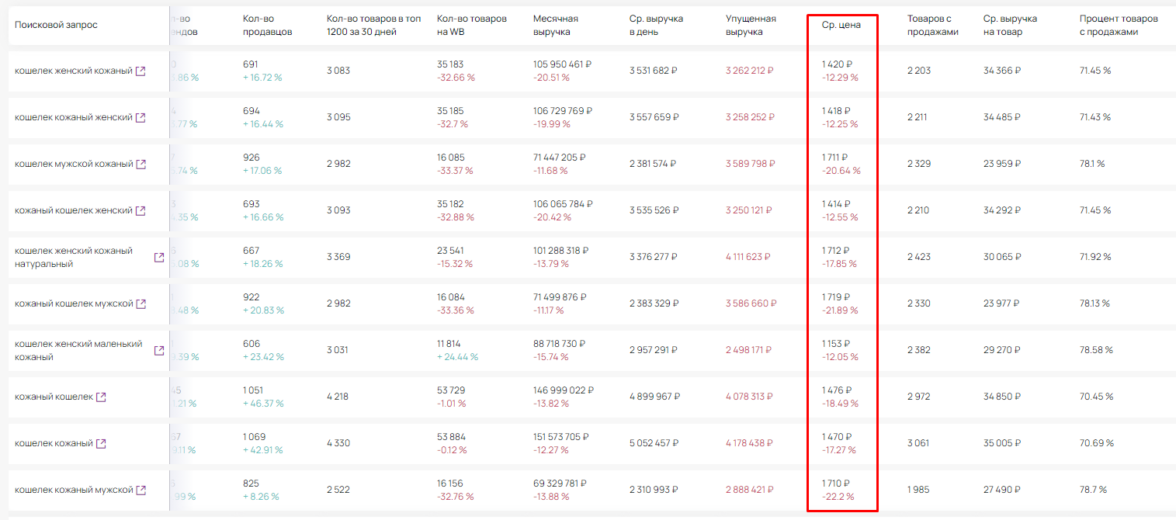Viewport: 1176px width, 520px height.
Task: Open external link for кошелек мужской кожаный
Action: point(140,164)
